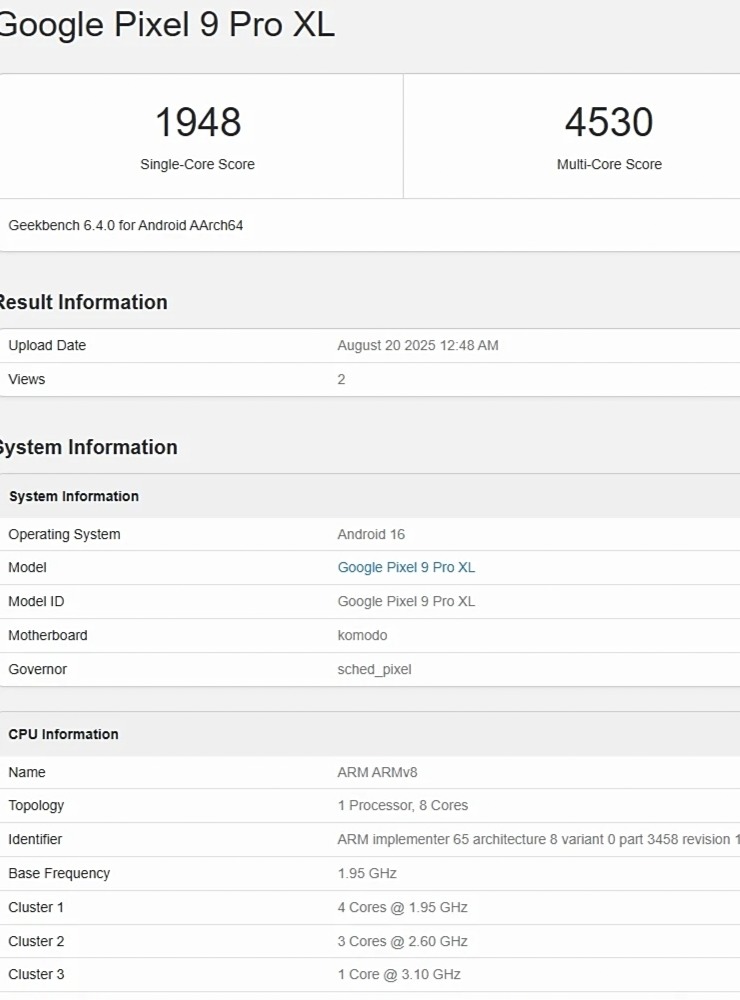Click the CPU Information table header
Image resolution: width=740 pixels, height=1000 pixels.
63,734
